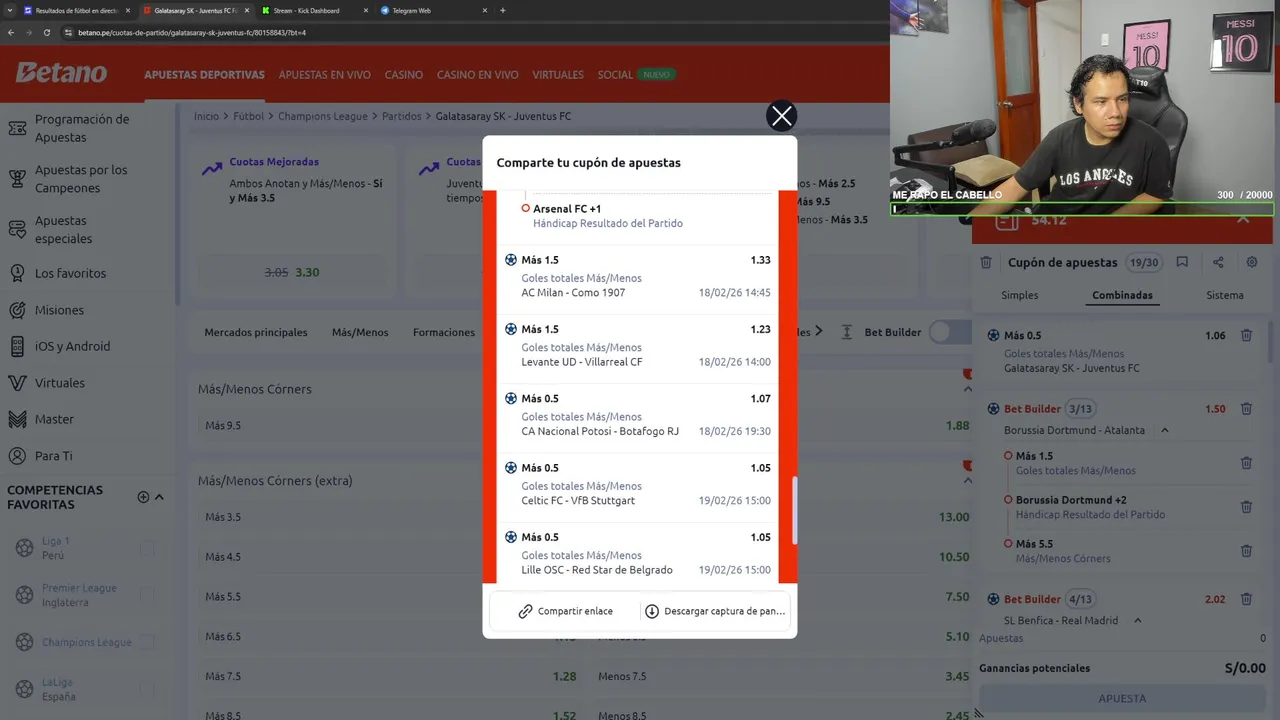Open Apuestas en Vivo menu
The height and width of the screenshot is (720, 1280).
click(x=325, y=75)
